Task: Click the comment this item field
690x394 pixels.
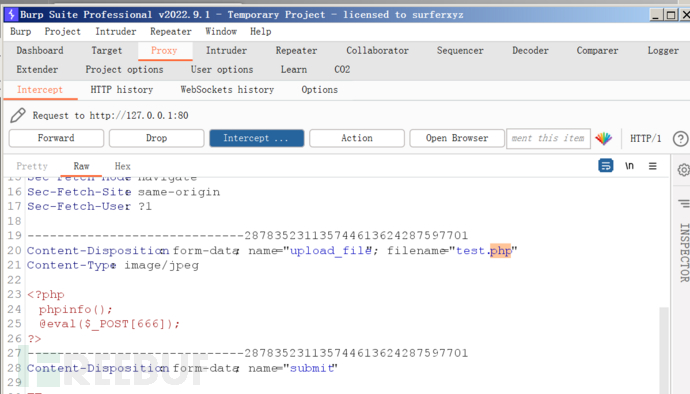Action: point(548,138)
